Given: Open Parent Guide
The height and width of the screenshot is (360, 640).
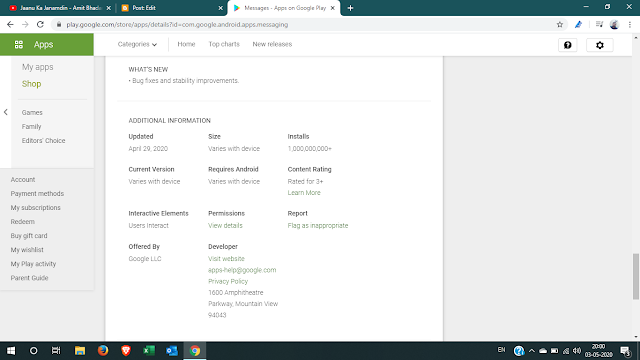Looking at the screenshot, I should point(29,278).
